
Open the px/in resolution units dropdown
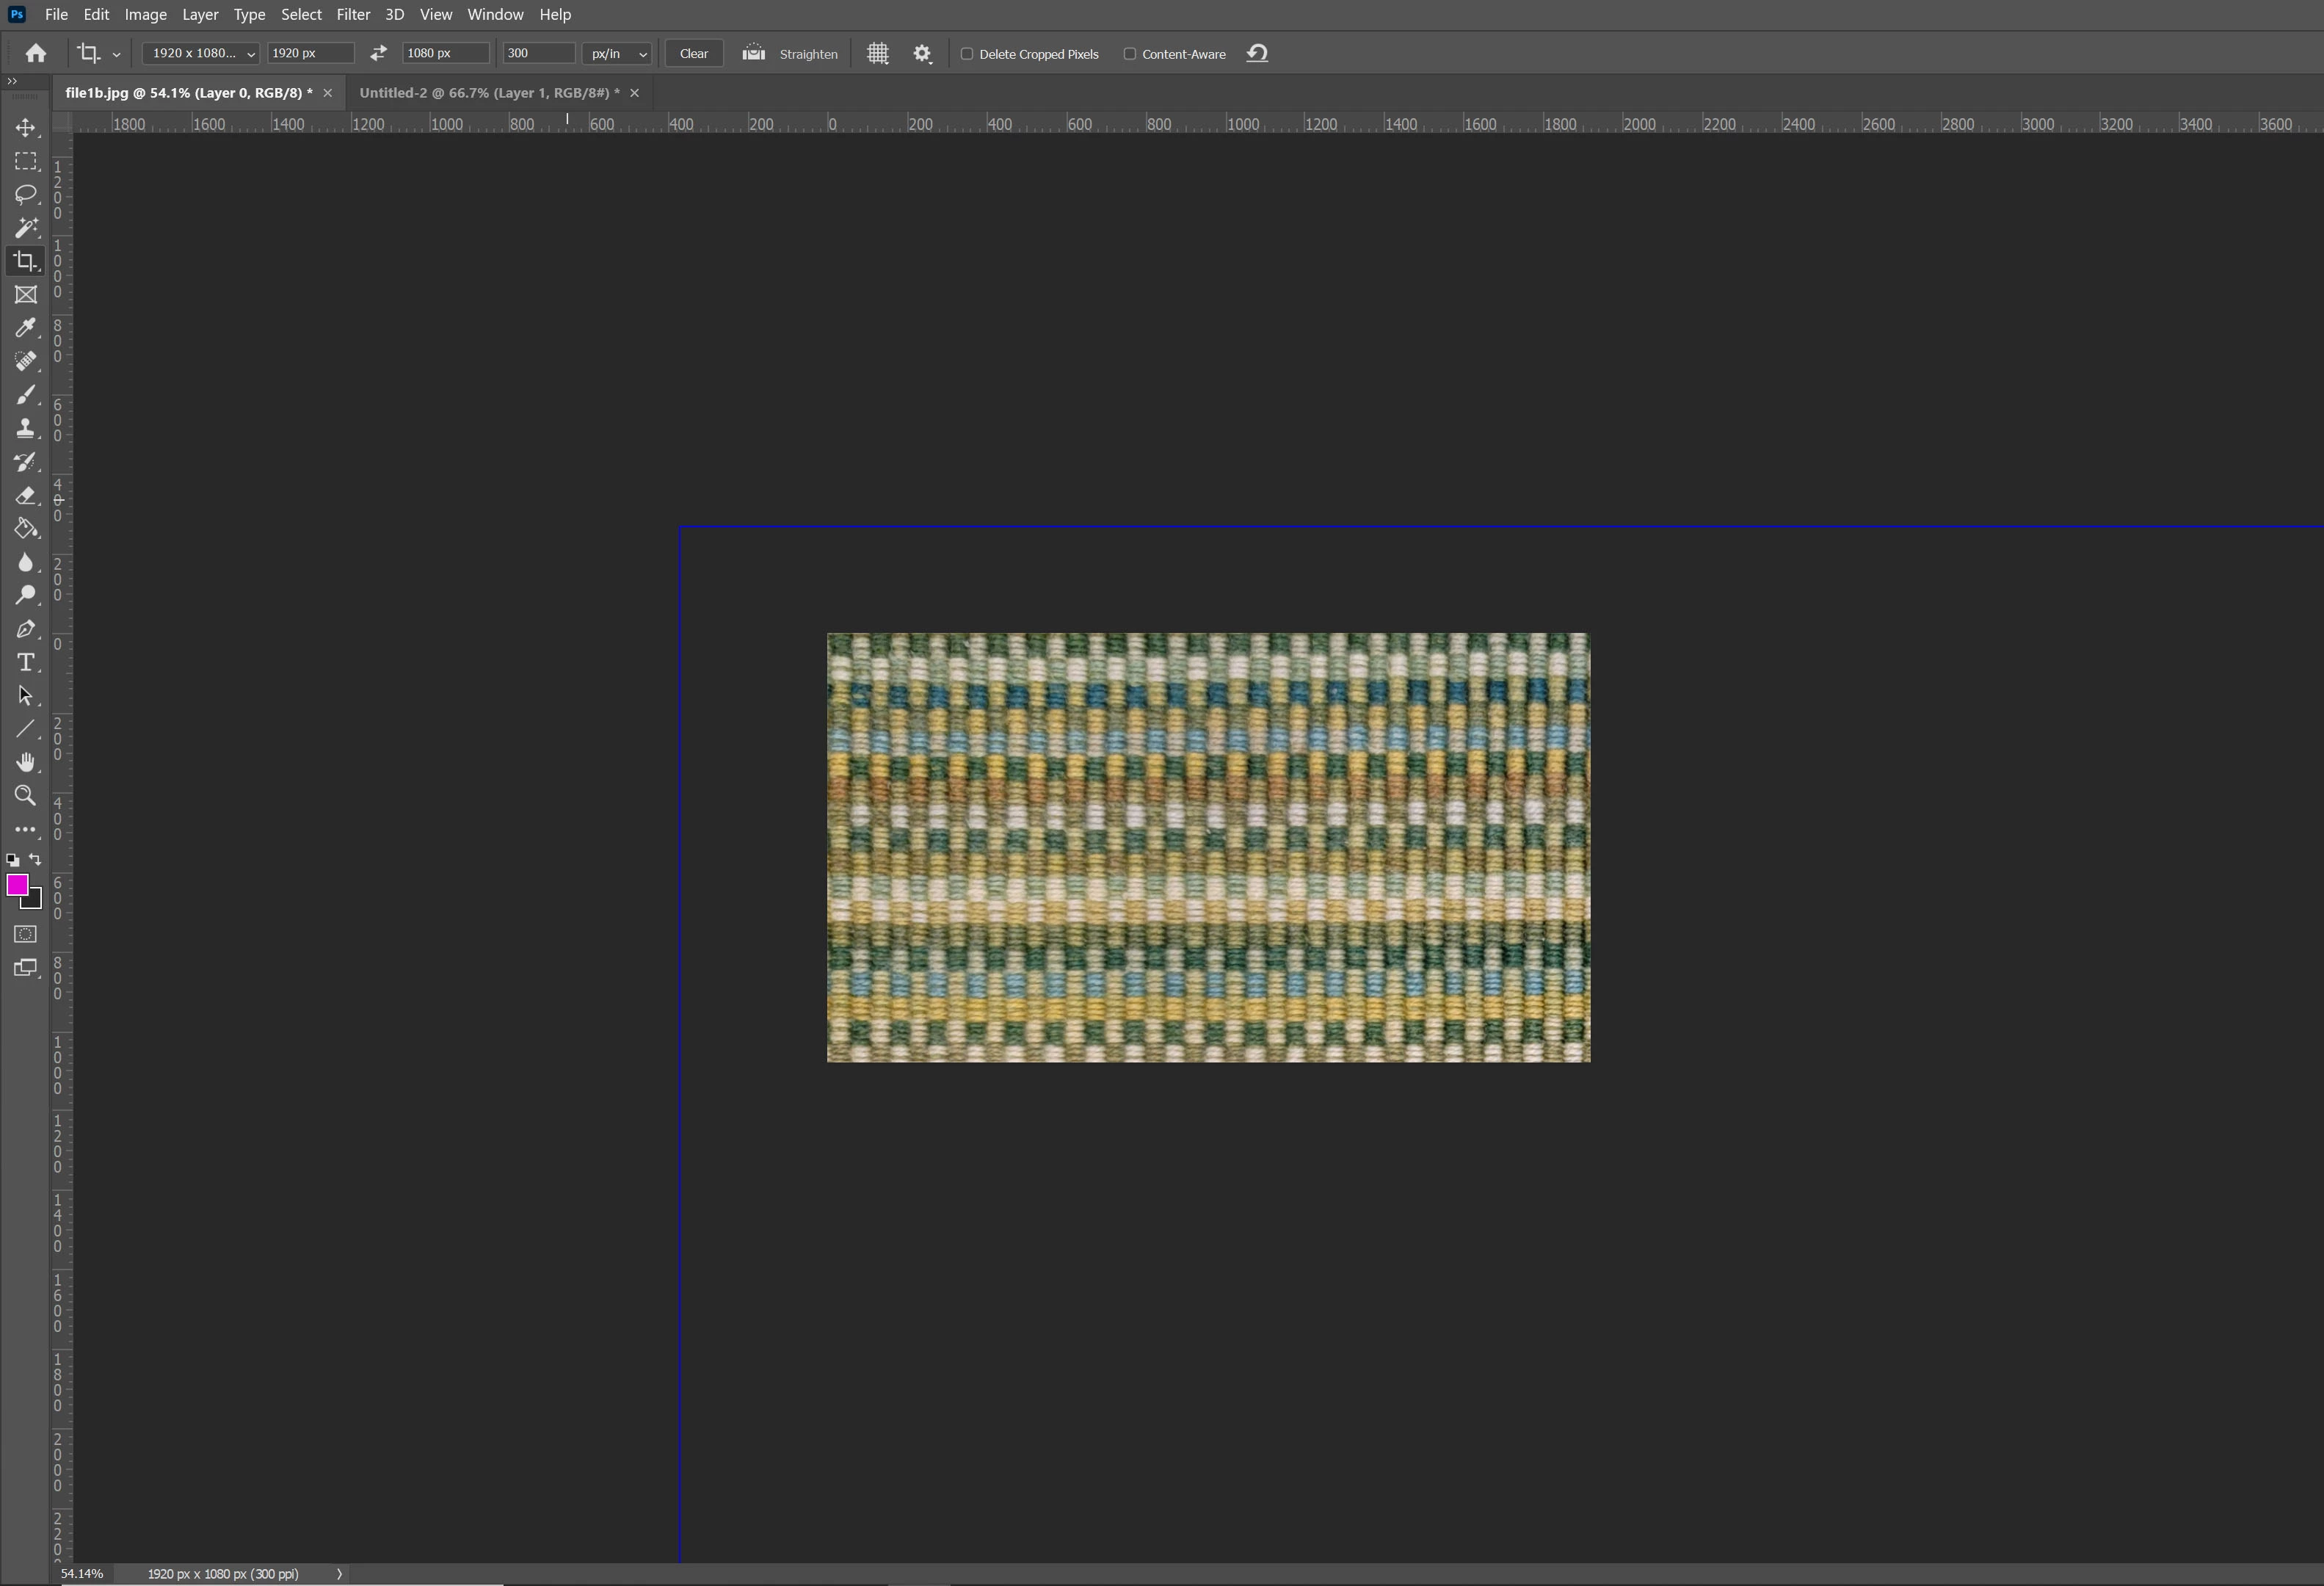(617, 54)
